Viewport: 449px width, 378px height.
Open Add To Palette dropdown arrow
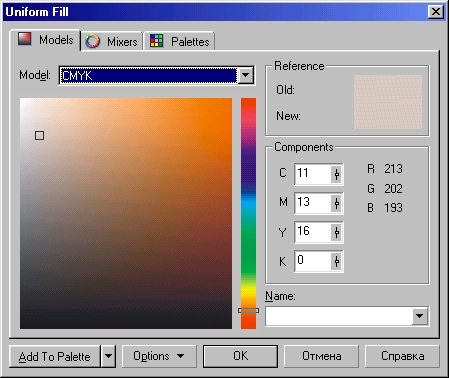[x=108, y=356]
